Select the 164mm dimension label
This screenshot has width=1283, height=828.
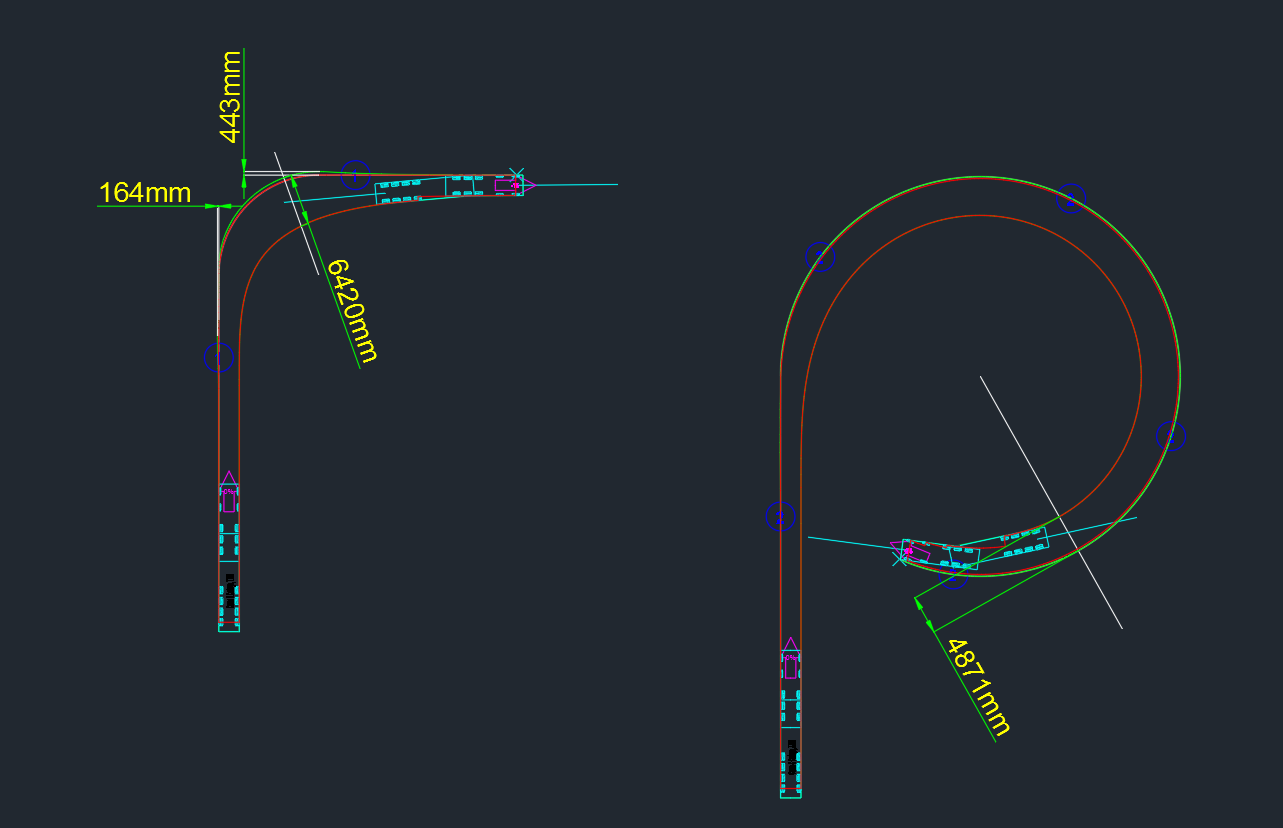[x=145, y=193]
